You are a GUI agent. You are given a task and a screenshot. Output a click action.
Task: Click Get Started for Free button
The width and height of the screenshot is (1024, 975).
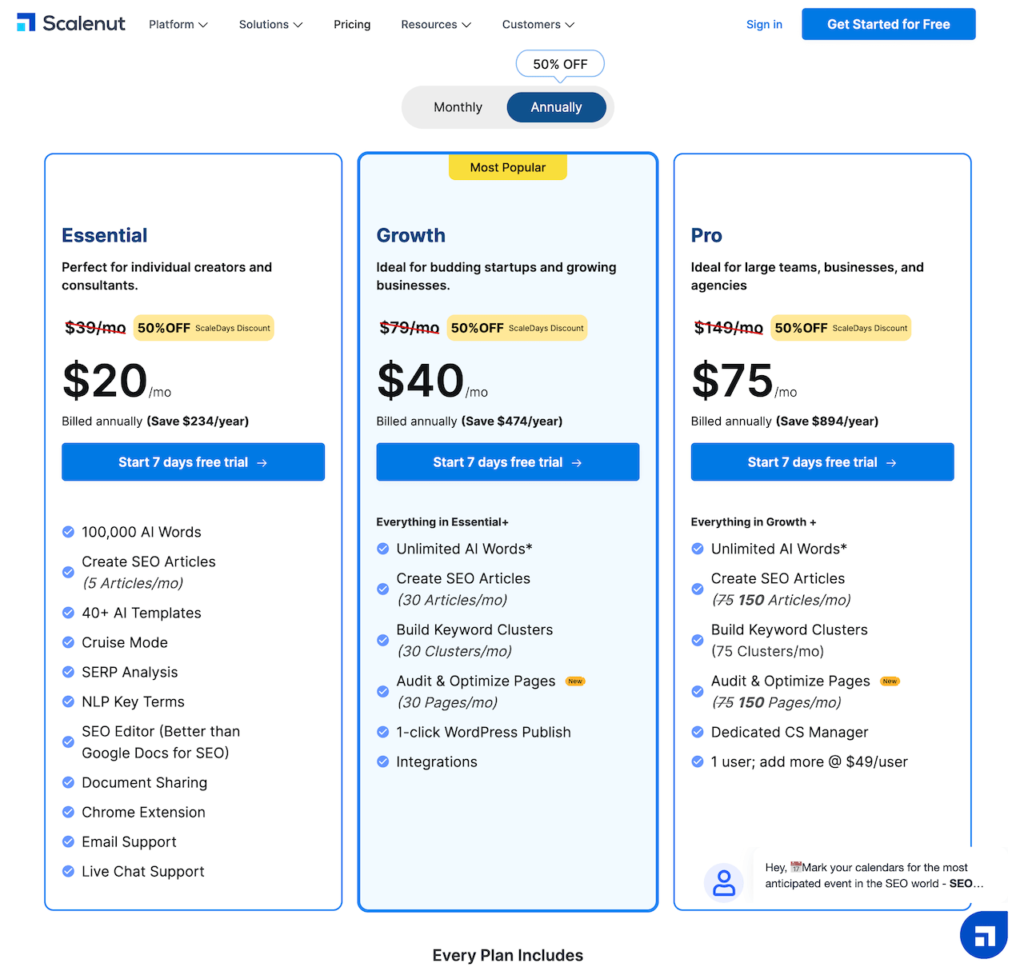tap(888, 24)
